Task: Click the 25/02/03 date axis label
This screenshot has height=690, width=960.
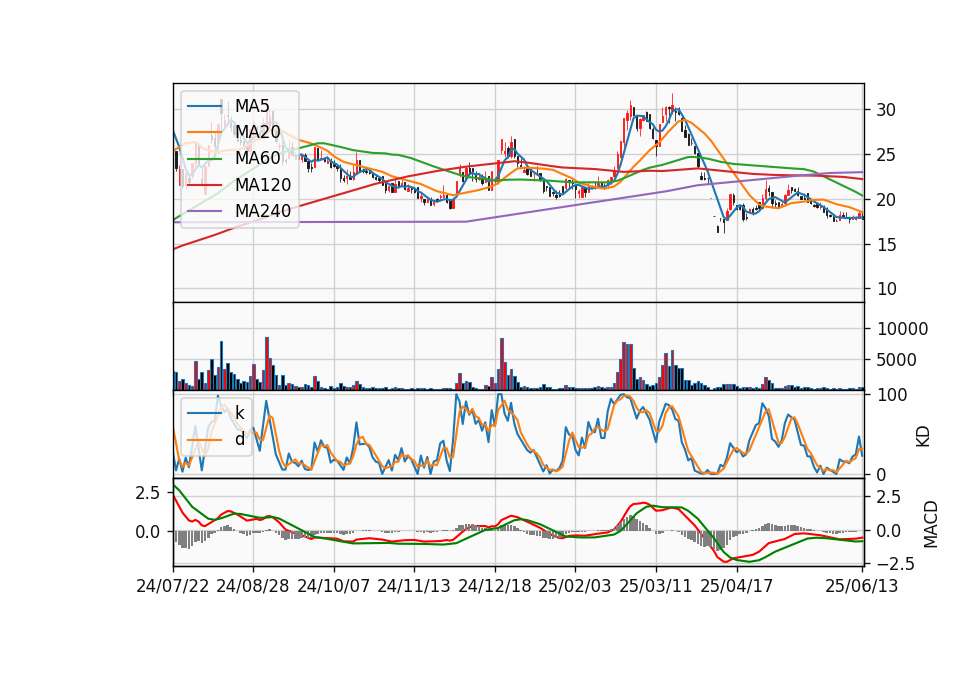Action: tap(575, 586)
